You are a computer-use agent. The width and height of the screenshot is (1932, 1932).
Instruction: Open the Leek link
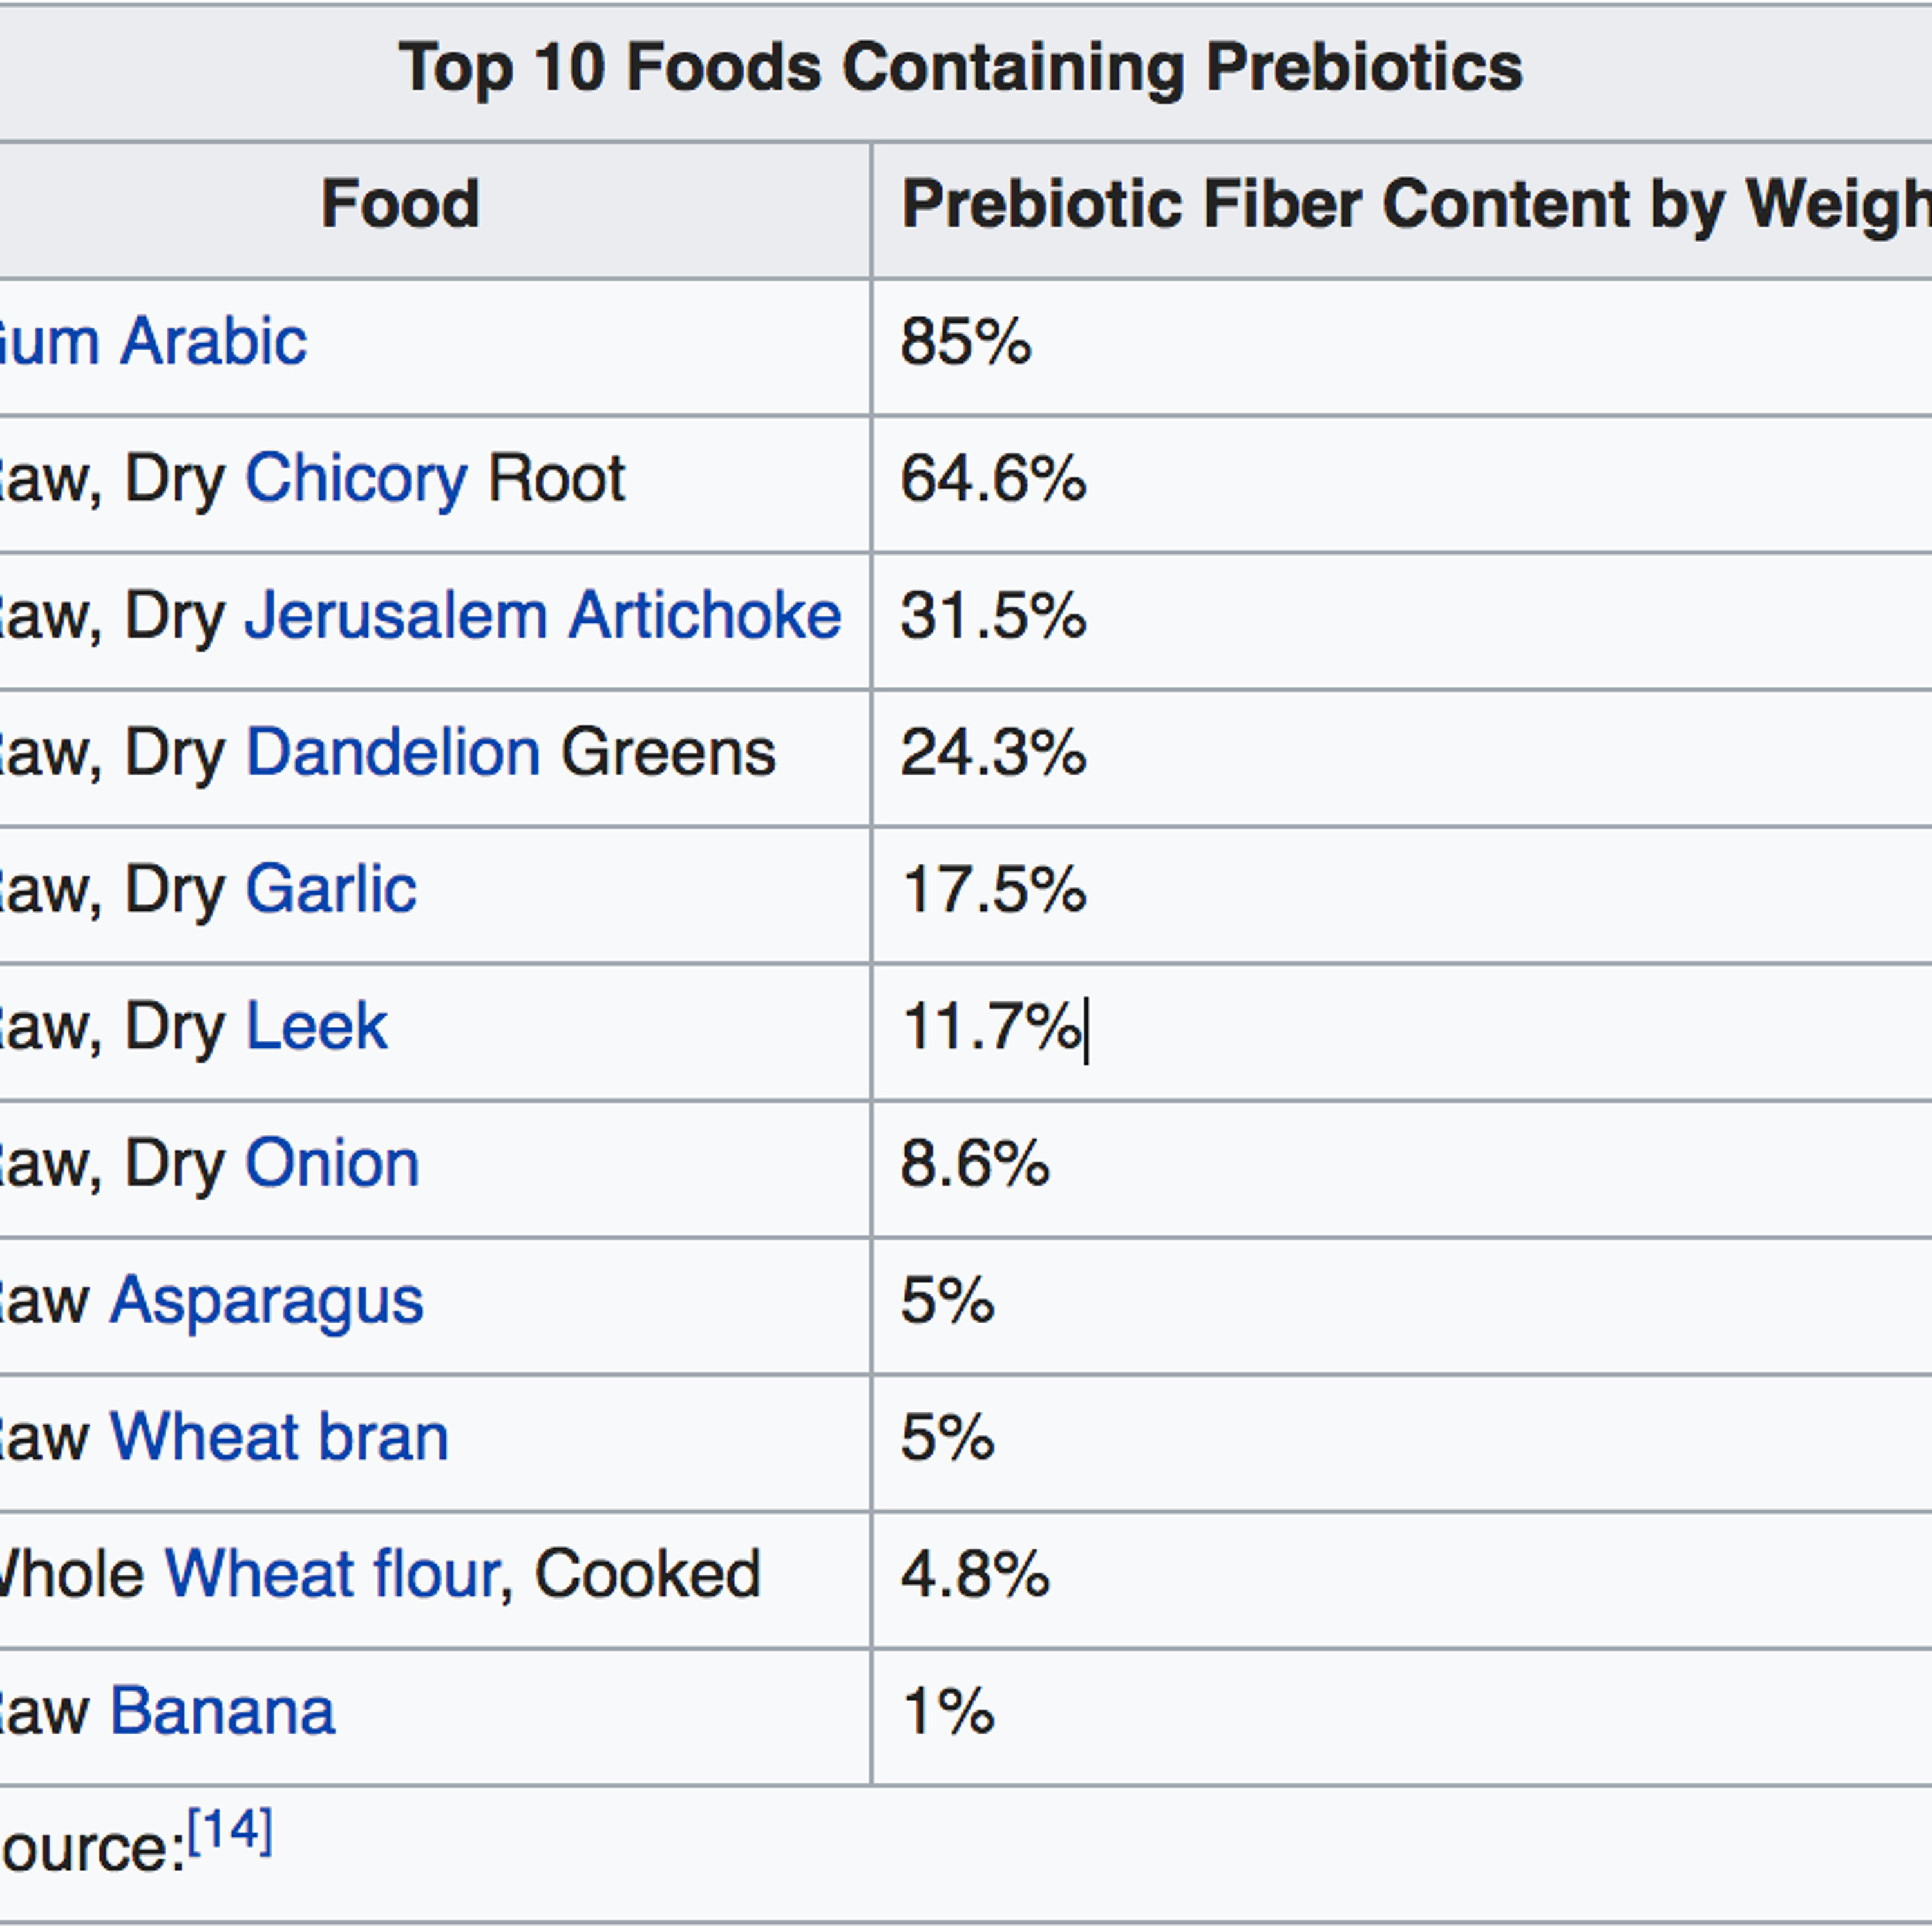(x=316, y=1027)
